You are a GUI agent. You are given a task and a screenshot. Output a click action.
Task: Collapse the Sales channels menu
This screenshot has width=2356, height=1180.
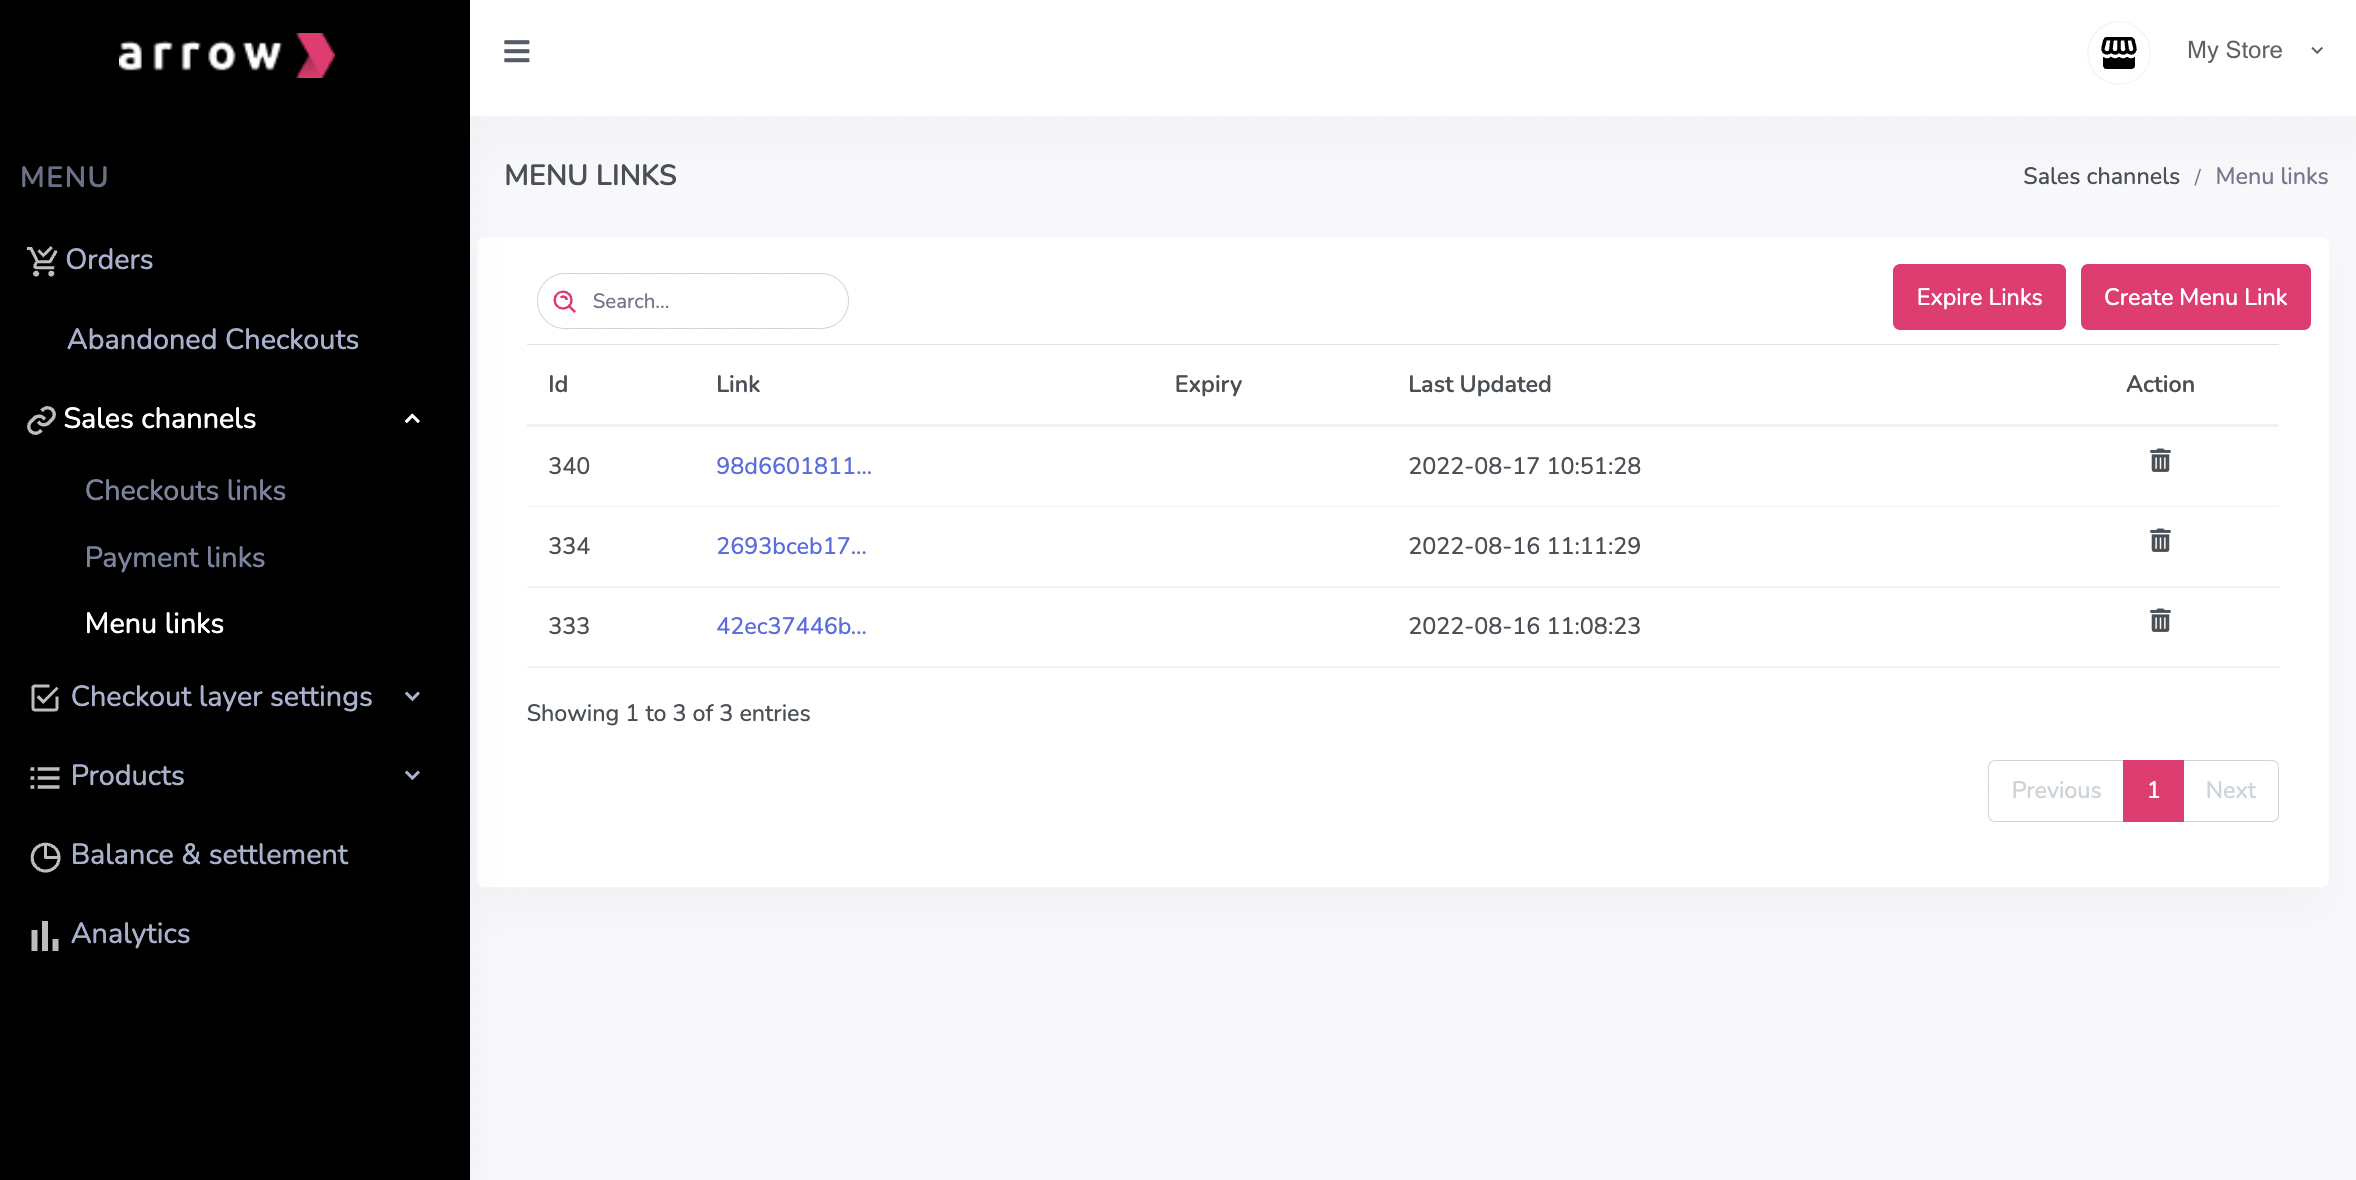tap(412, 419)
